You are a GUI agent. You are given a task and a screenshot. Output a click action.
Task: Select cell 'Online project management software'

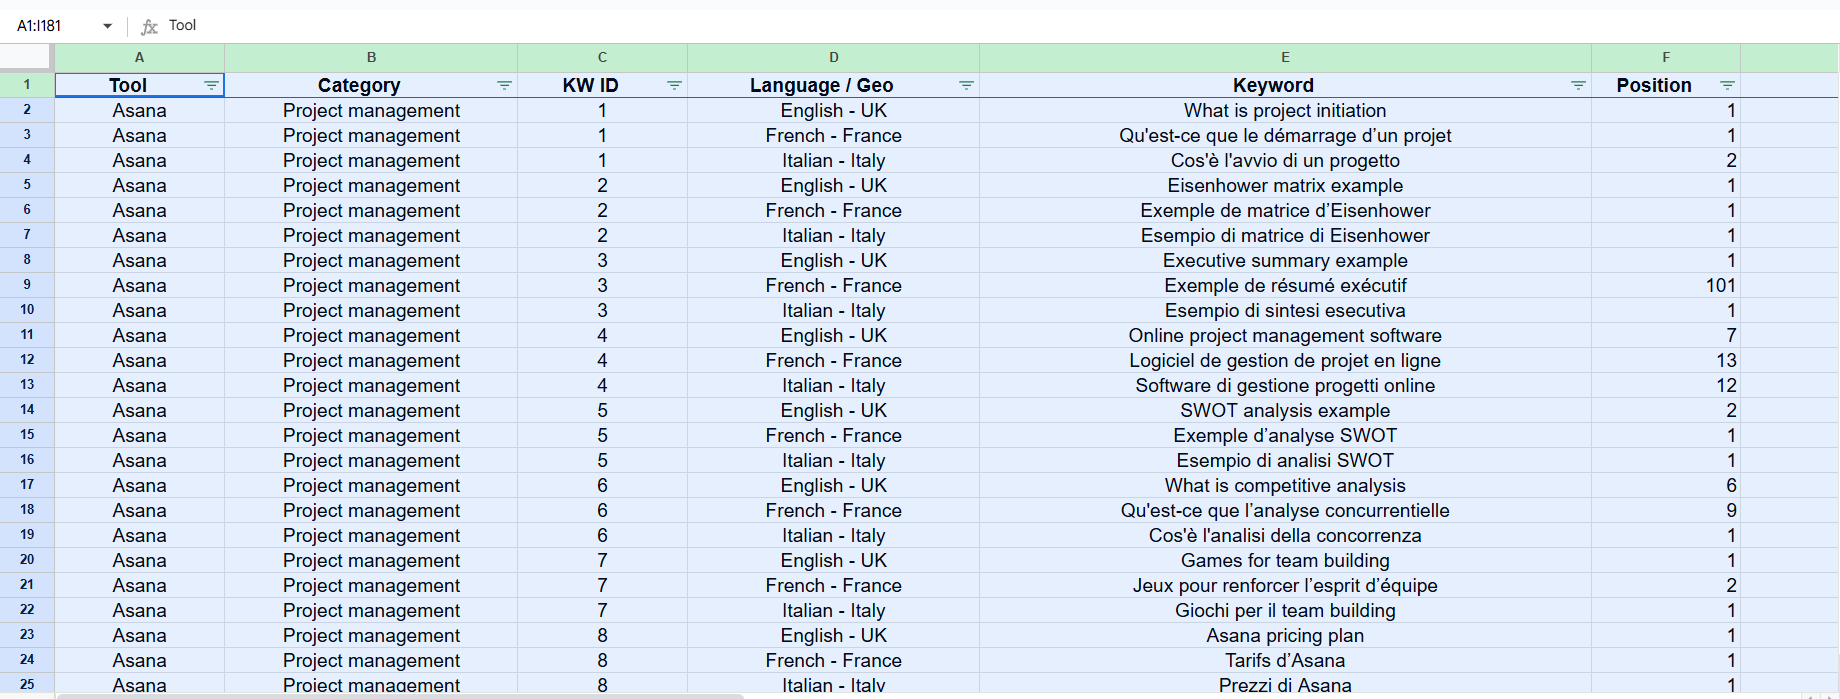pyautogui.click(x=1285, y=335)
